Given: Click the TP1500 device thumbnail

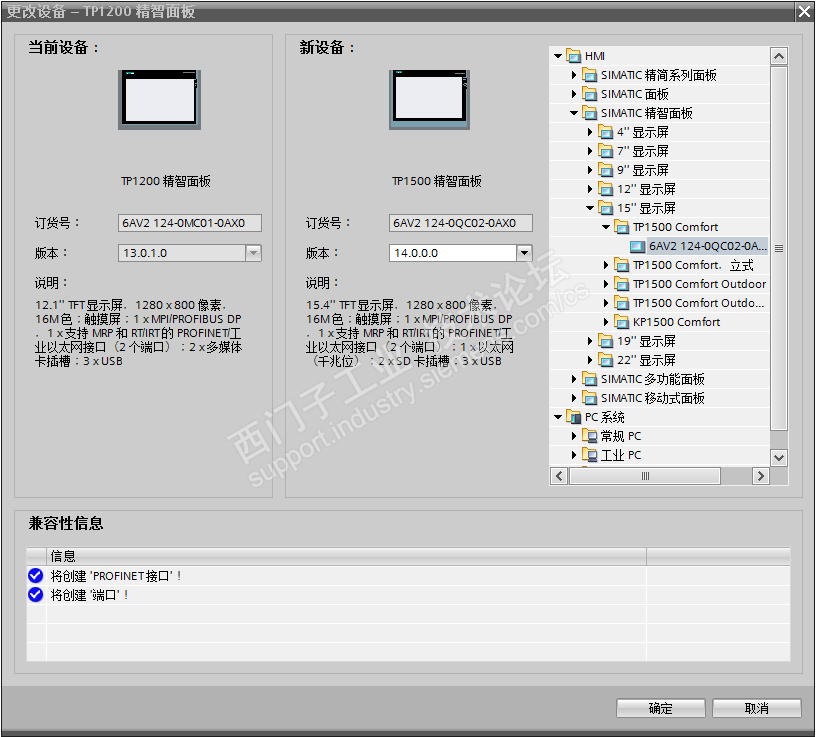Looking at the screenshot, I should 429,99.
